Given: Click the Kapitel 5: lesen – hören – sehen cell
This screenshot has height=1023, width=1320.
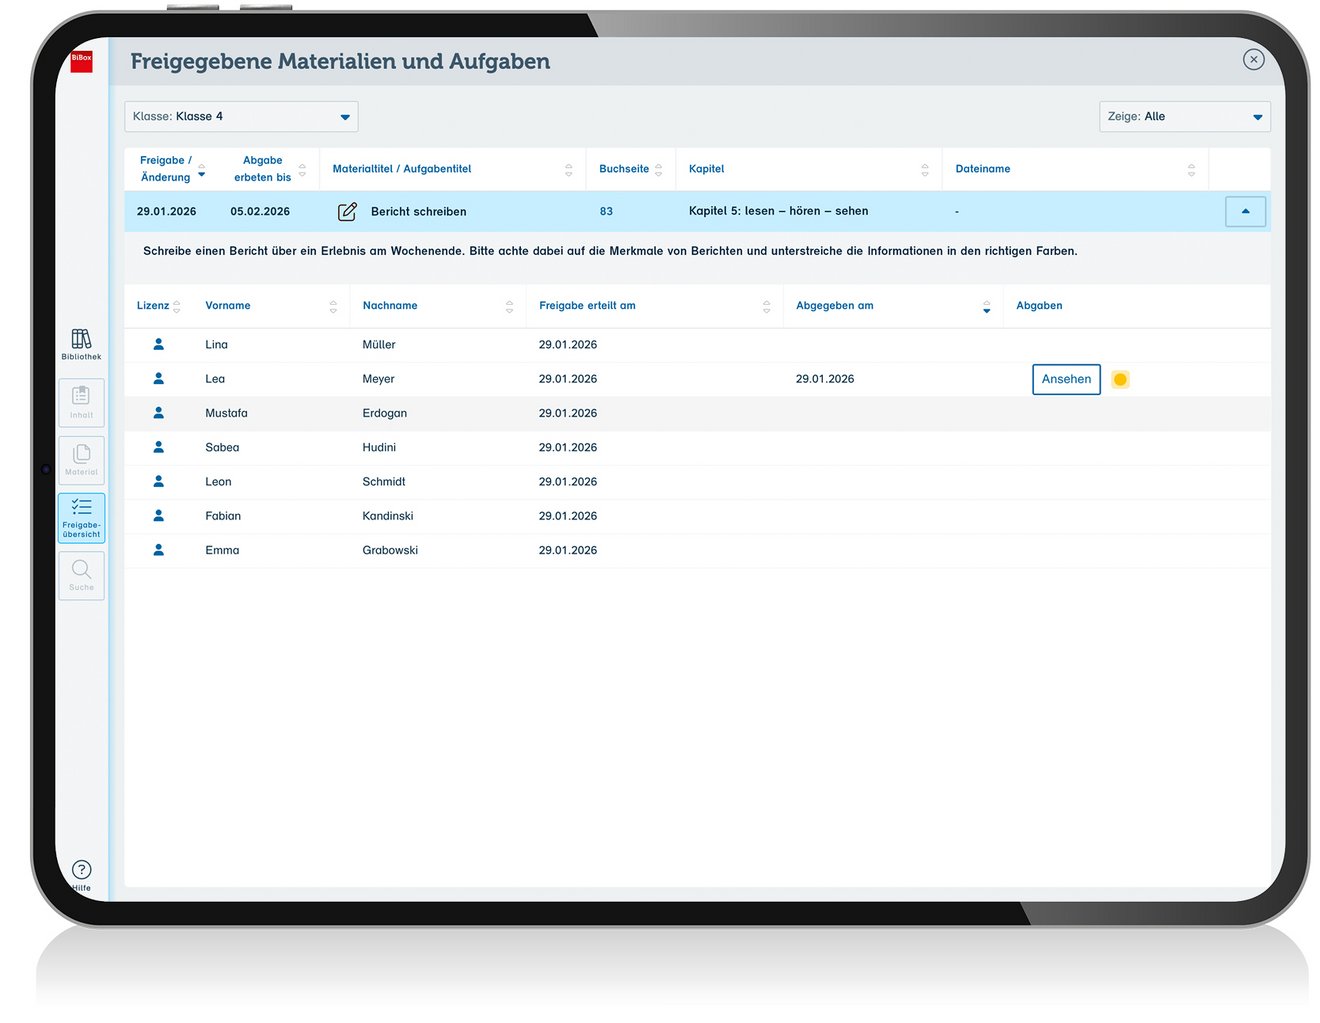Looking at the screenshot, I should (778, 211).
